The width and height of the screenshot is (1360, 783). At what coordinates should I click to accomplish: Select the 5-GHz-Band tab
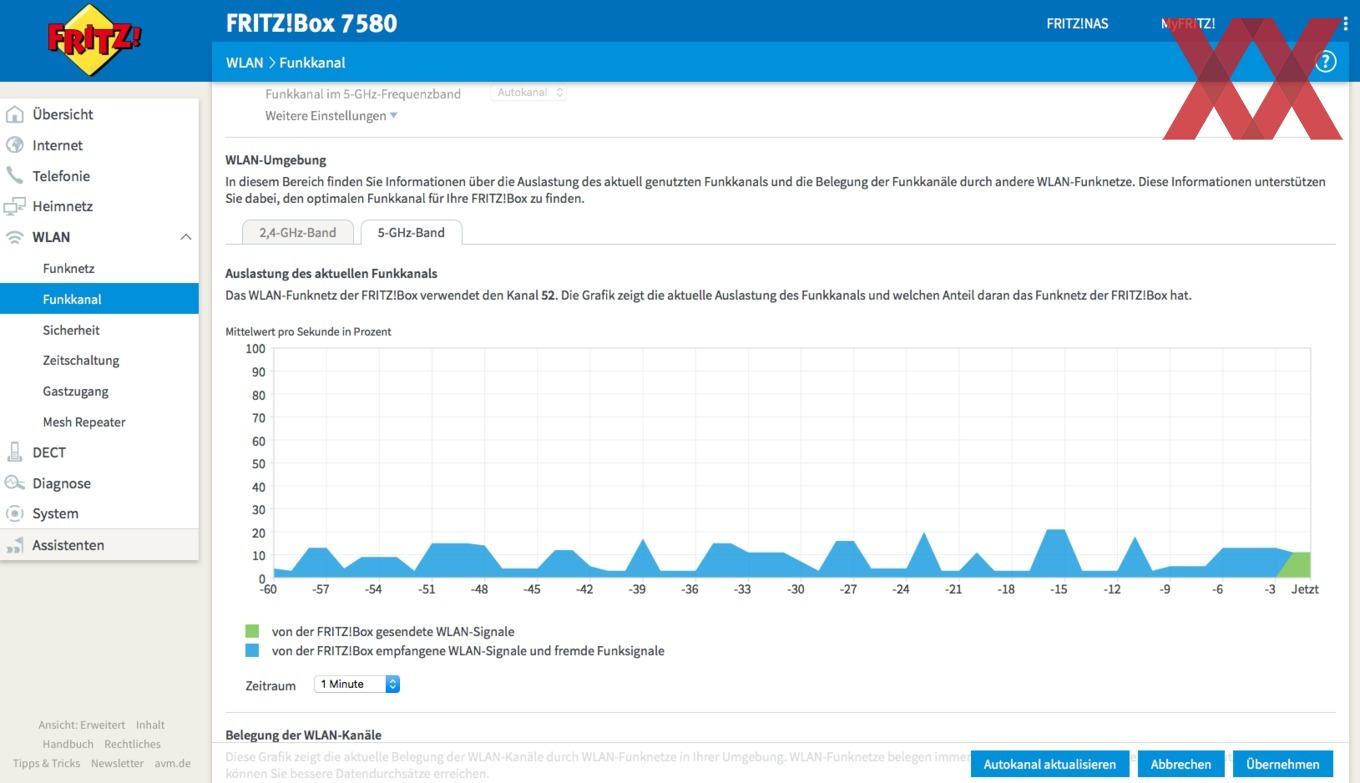[411, 232]
